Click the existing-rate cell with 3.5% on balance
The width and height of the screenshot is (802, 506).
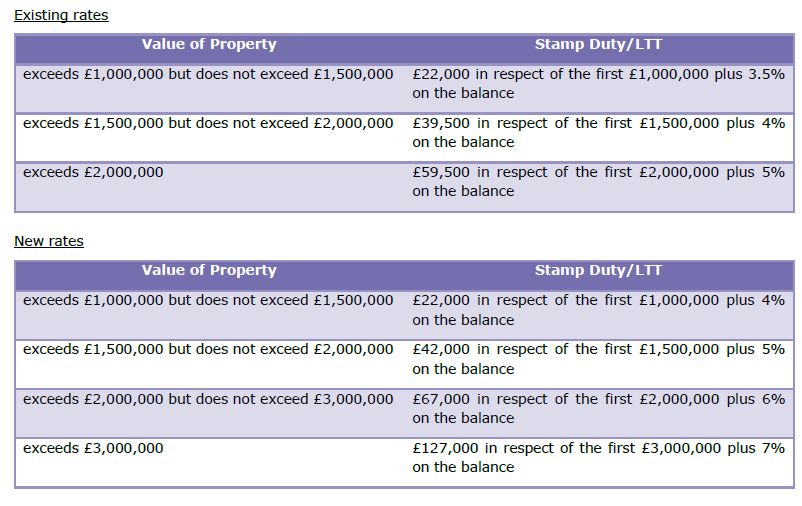pos(598,84)
